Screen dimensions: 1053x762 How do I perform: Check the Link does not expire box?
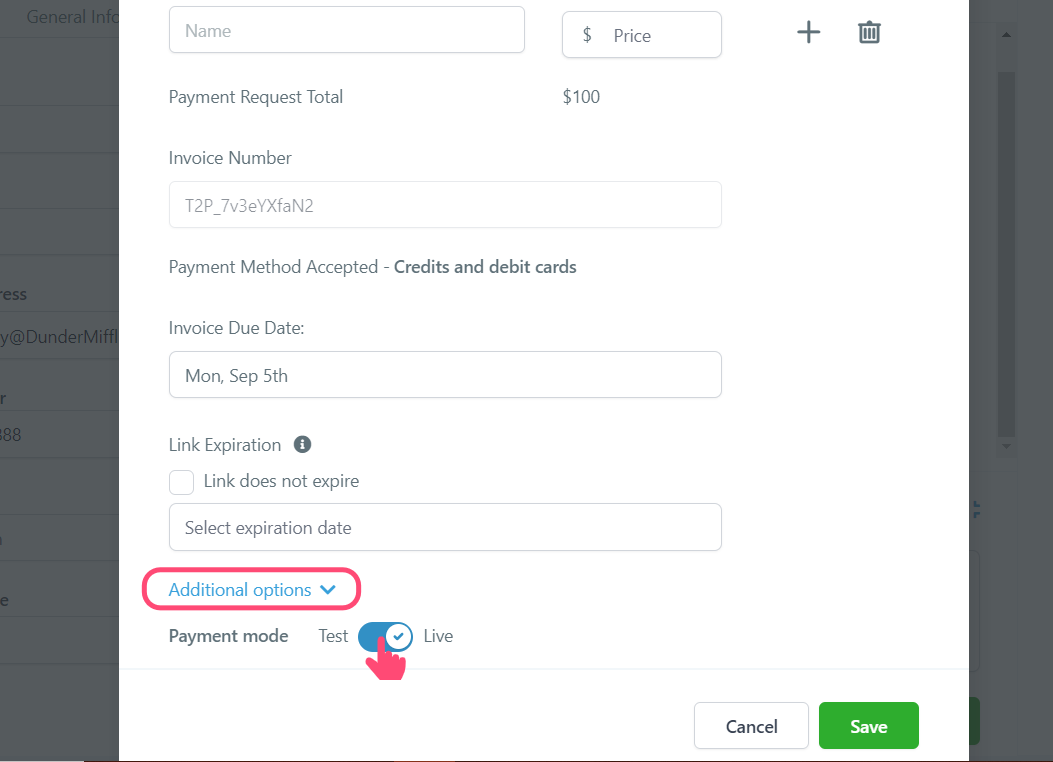tap(181, 482)
